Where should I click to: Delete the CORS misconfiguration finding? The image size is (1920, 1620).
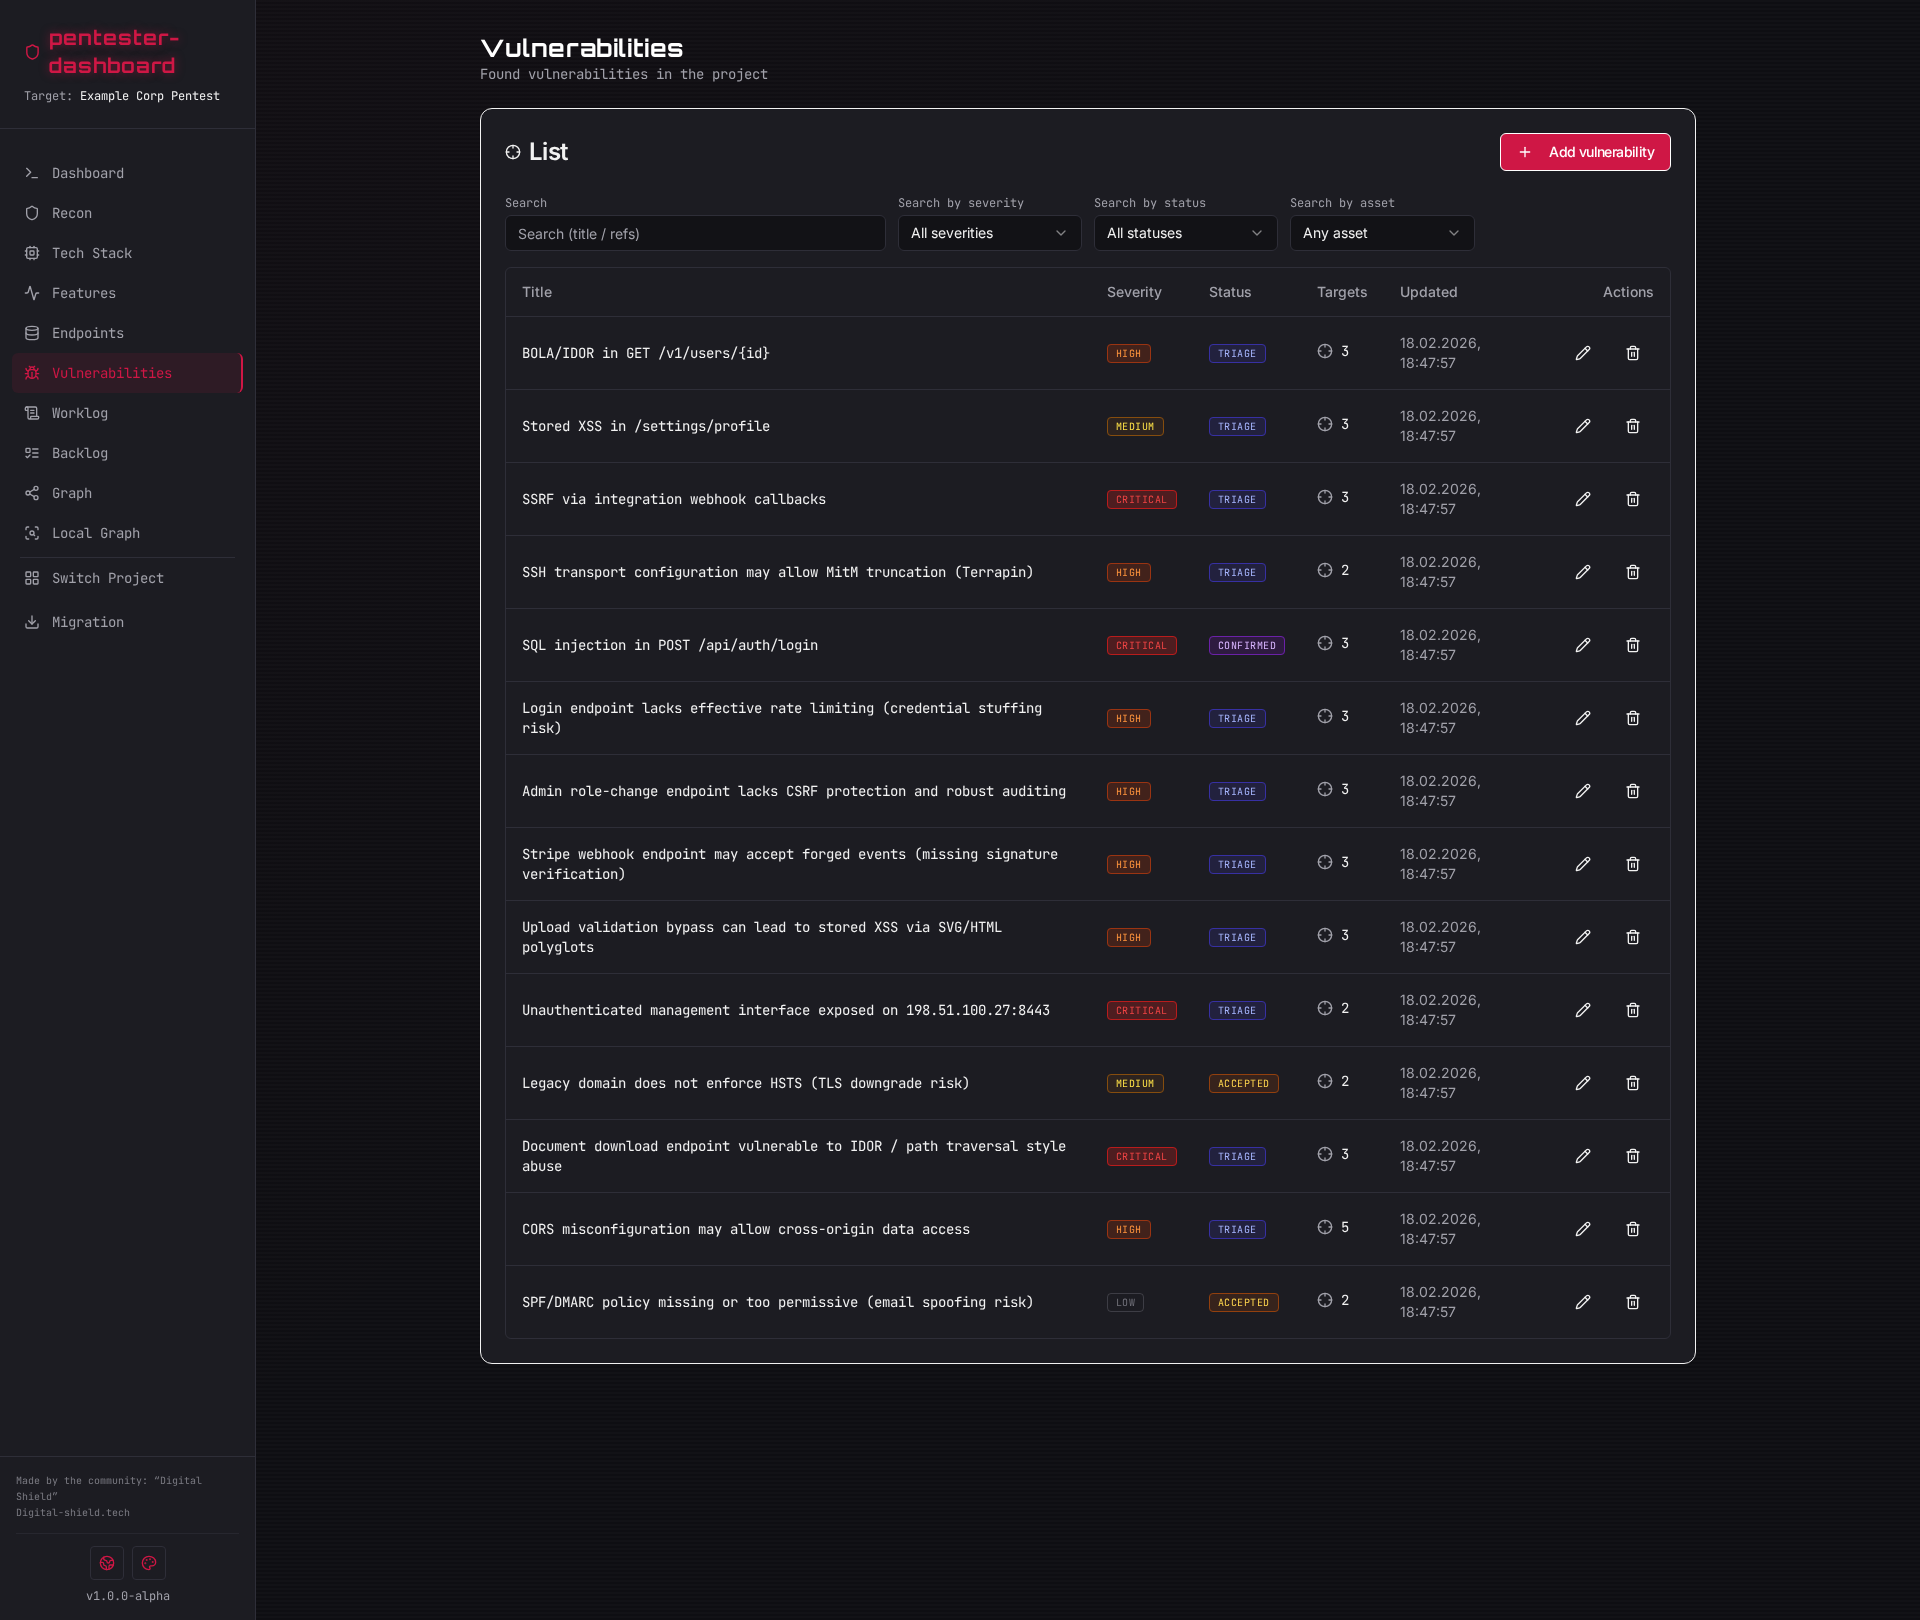1633,1229
